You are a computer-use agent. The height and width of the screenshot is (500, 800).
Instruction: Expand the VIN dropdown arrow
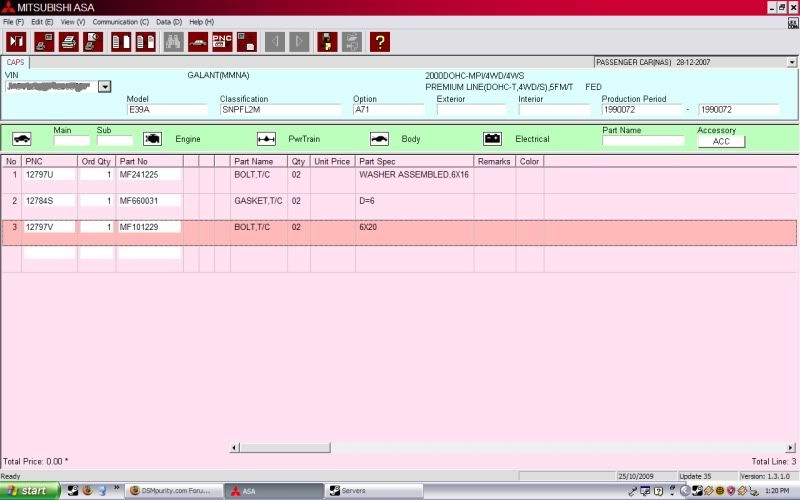pyautogui.click(x=105, y=86)
